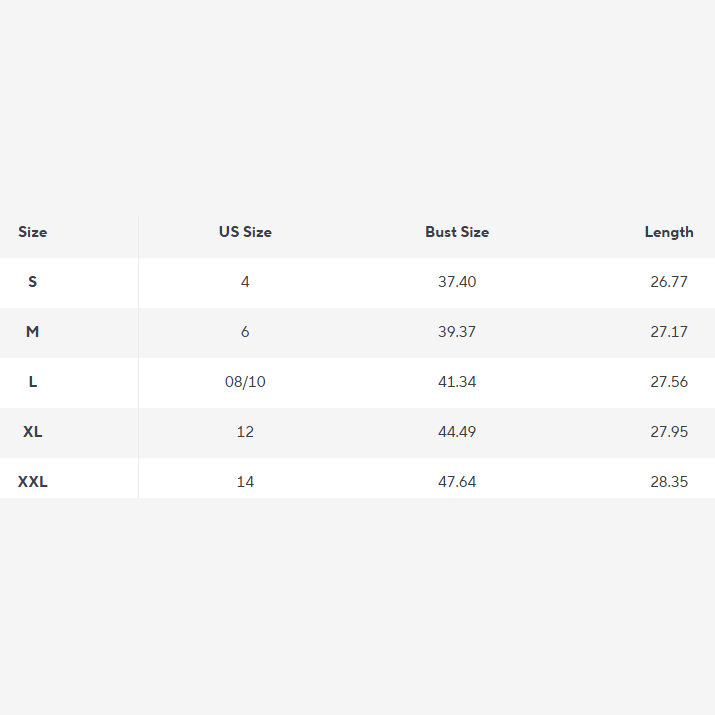The image size is (715, 715).
Task: Click the S size row label
Action: tap(32, 282)
